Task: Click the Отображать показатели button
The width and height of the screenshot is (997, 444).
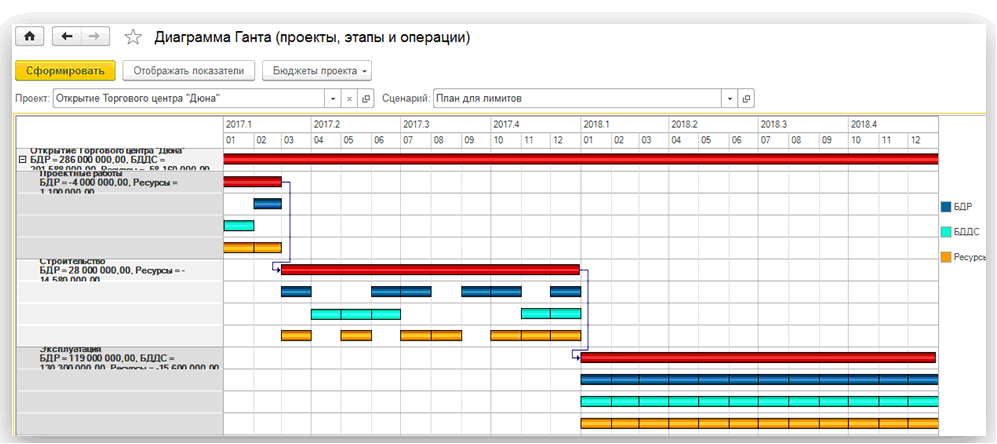Action: [x=187, y=71]
